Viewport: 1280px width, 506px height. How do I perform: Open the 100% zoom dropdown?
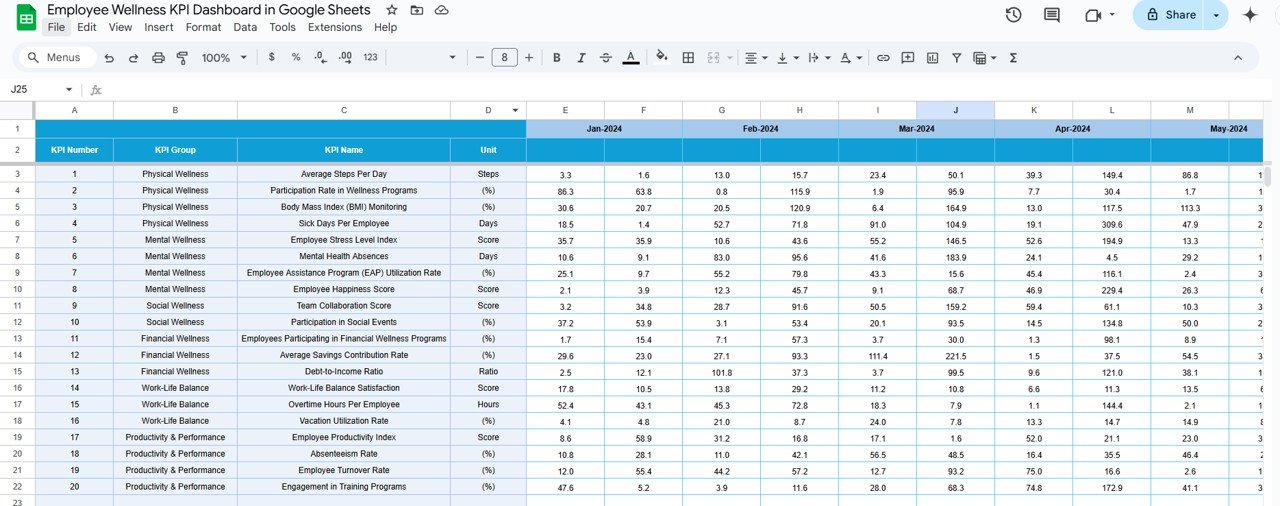click(x=223, y=58)
